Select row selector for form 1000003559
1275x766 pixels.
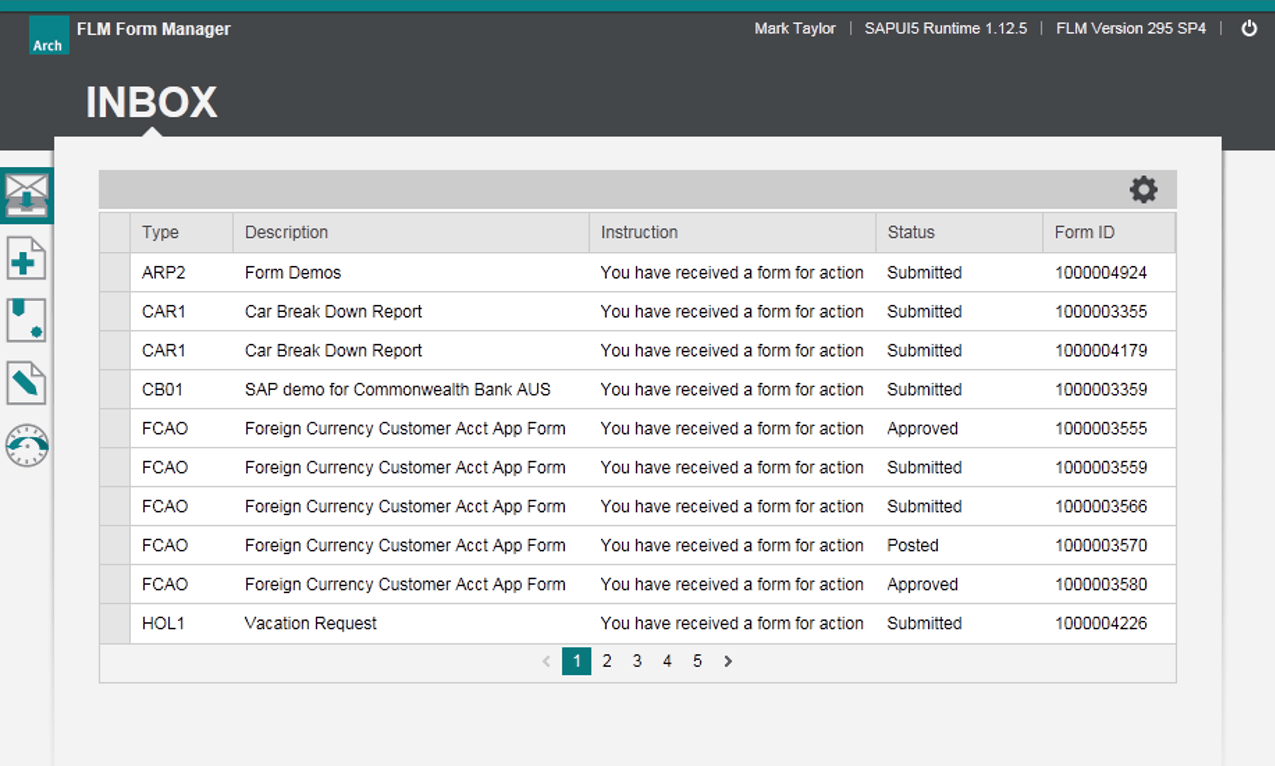point(115,467)
